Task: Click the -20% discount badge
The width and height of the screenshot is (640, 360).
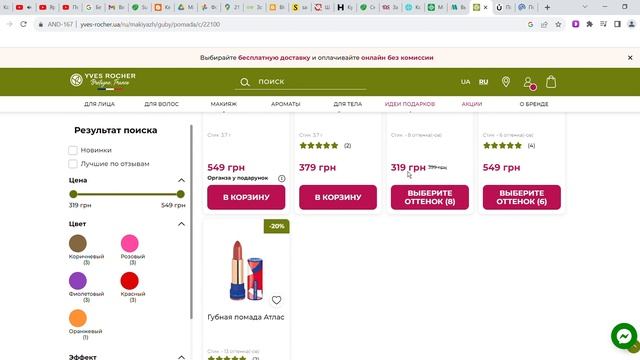Action: [277, 226]
